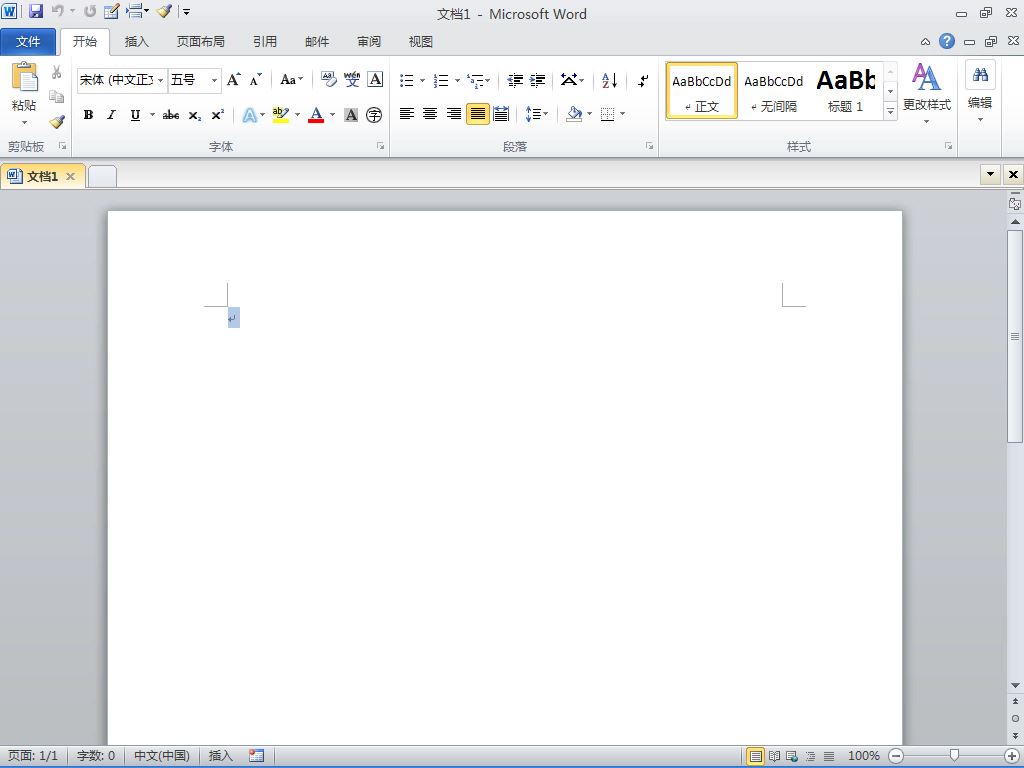The image size is (1024, 768).
Task: Switch to the 审阅 Review tab
Action: pos(369,42)
